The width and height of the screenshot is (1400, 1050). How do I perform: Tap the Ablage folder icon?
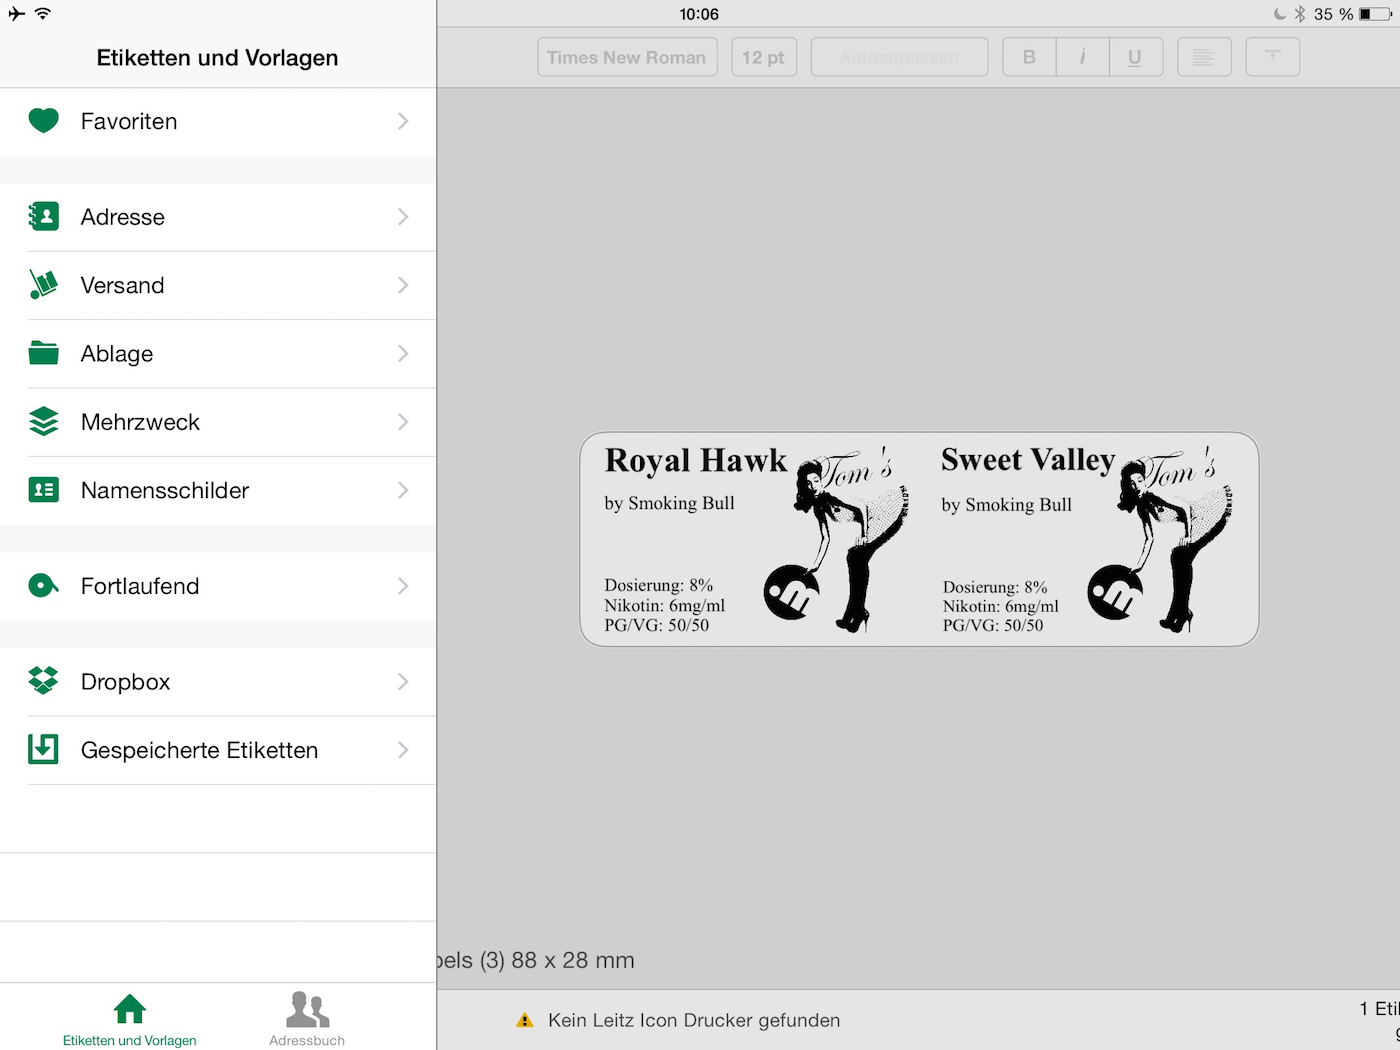pos(43,353)
